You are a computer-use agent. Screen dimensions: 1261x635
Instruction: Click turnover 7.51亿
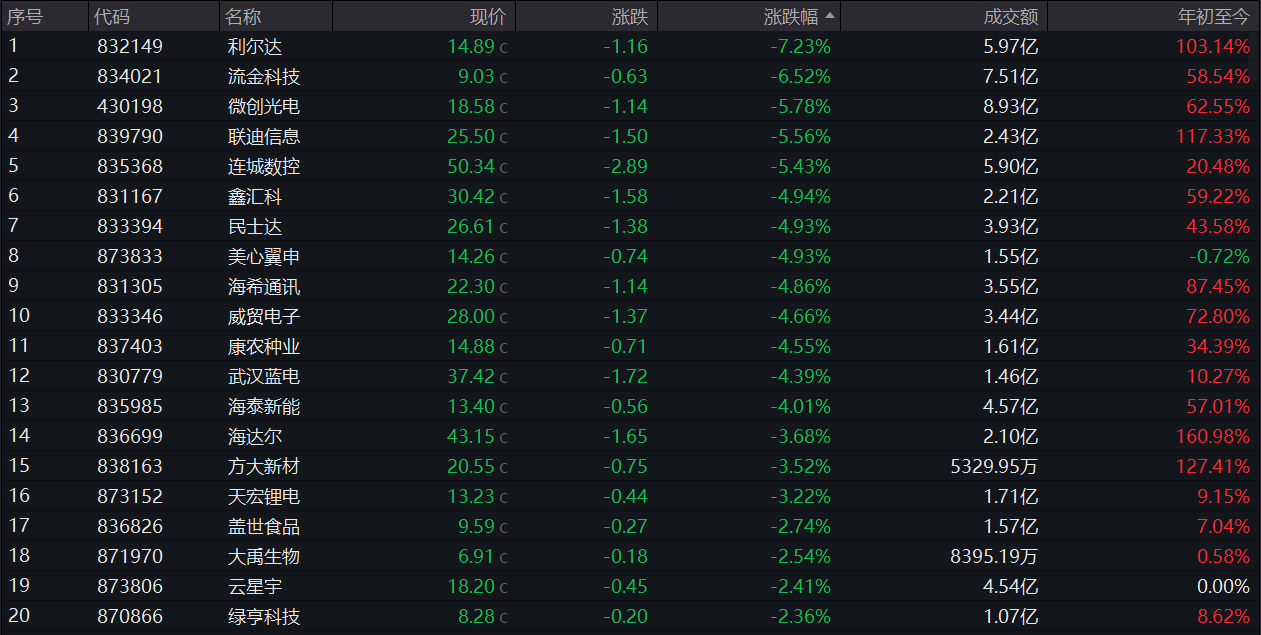click(1012, 76)
